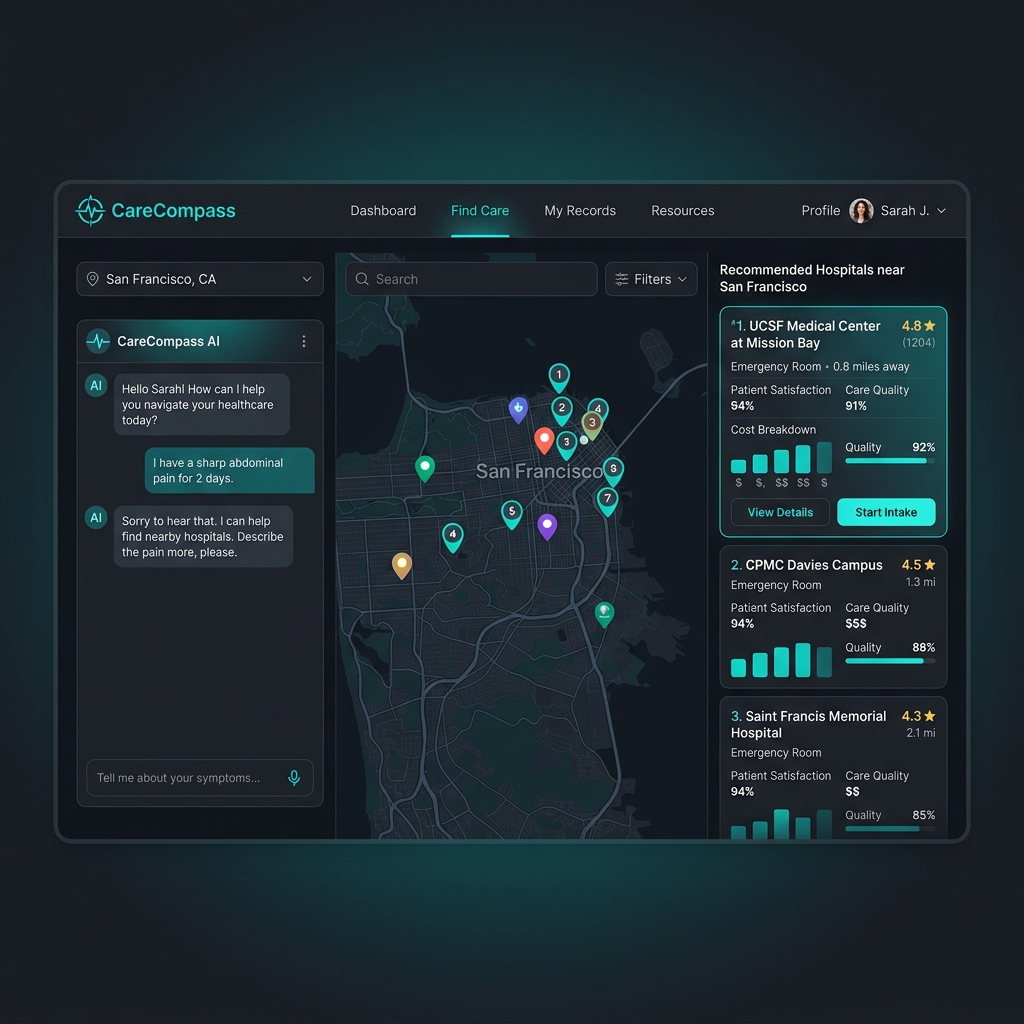
Task: Expand the chevron next to Sarah J.
Action: point(941,210)
